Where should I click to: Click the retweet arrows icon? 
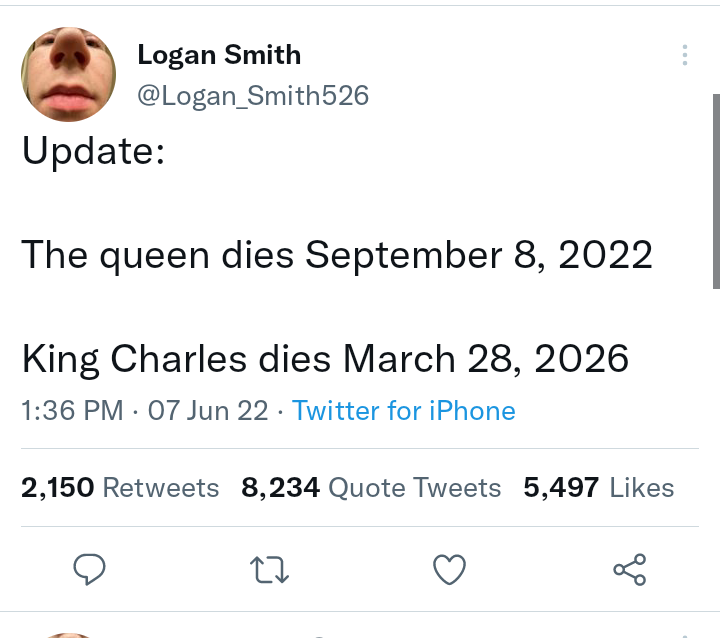270,570
